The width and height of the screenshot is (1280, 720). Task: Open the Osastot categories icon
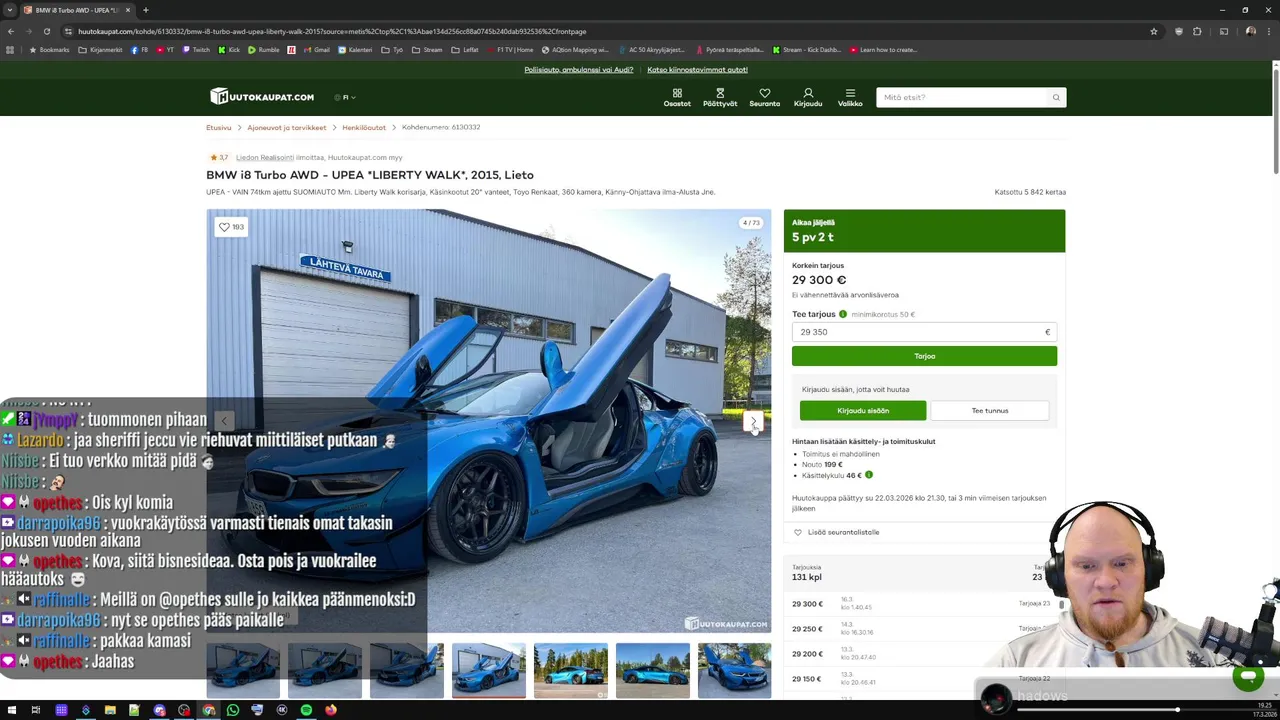(677, 97)
